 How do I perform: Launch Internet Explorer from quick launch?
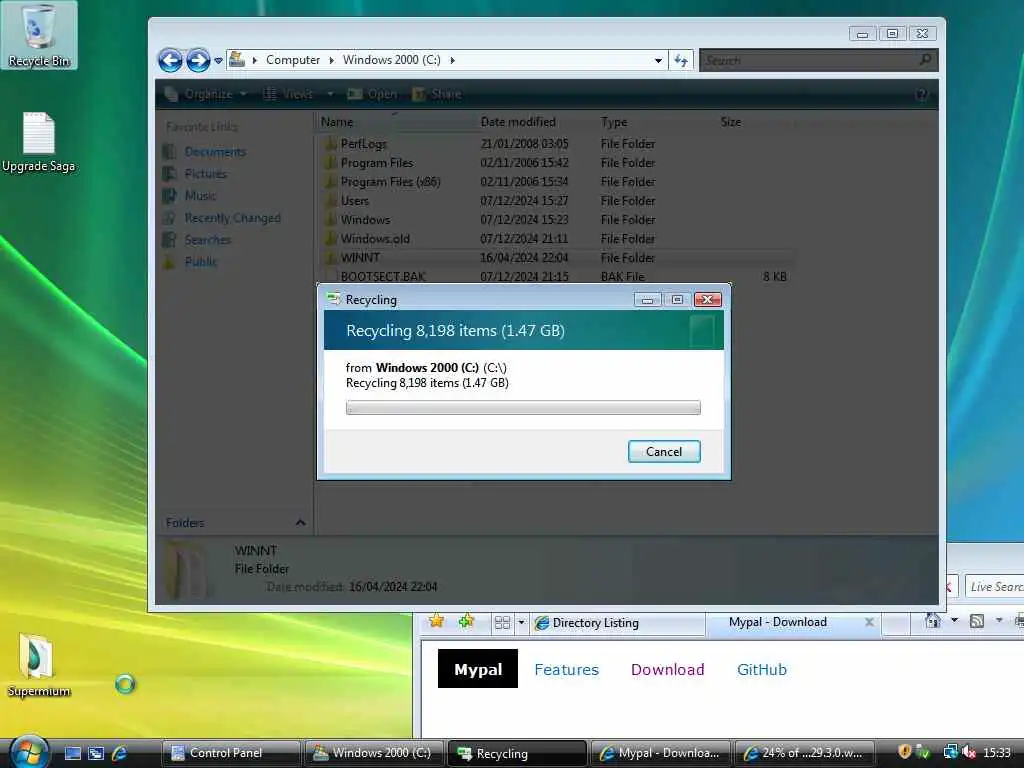[119, 753]
